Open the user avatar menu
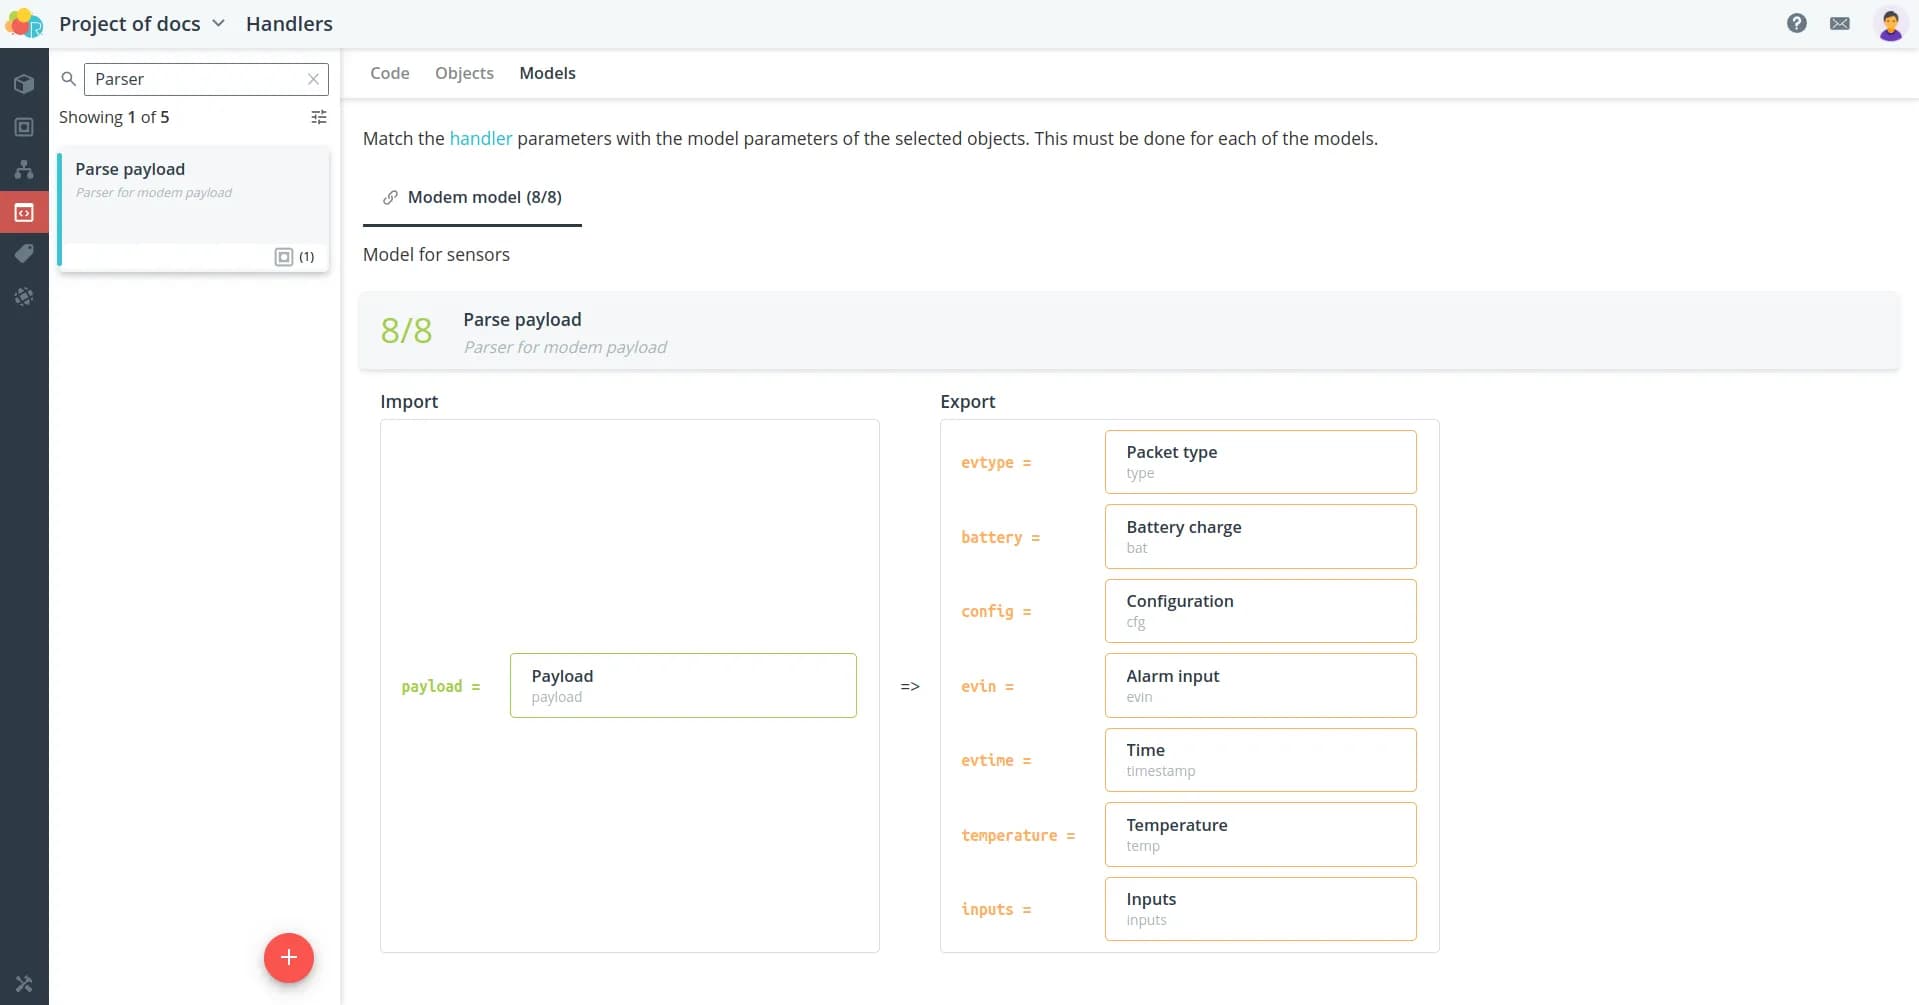The width and height of the screenshot is (1919, 1005). [x=1889, y=23]
